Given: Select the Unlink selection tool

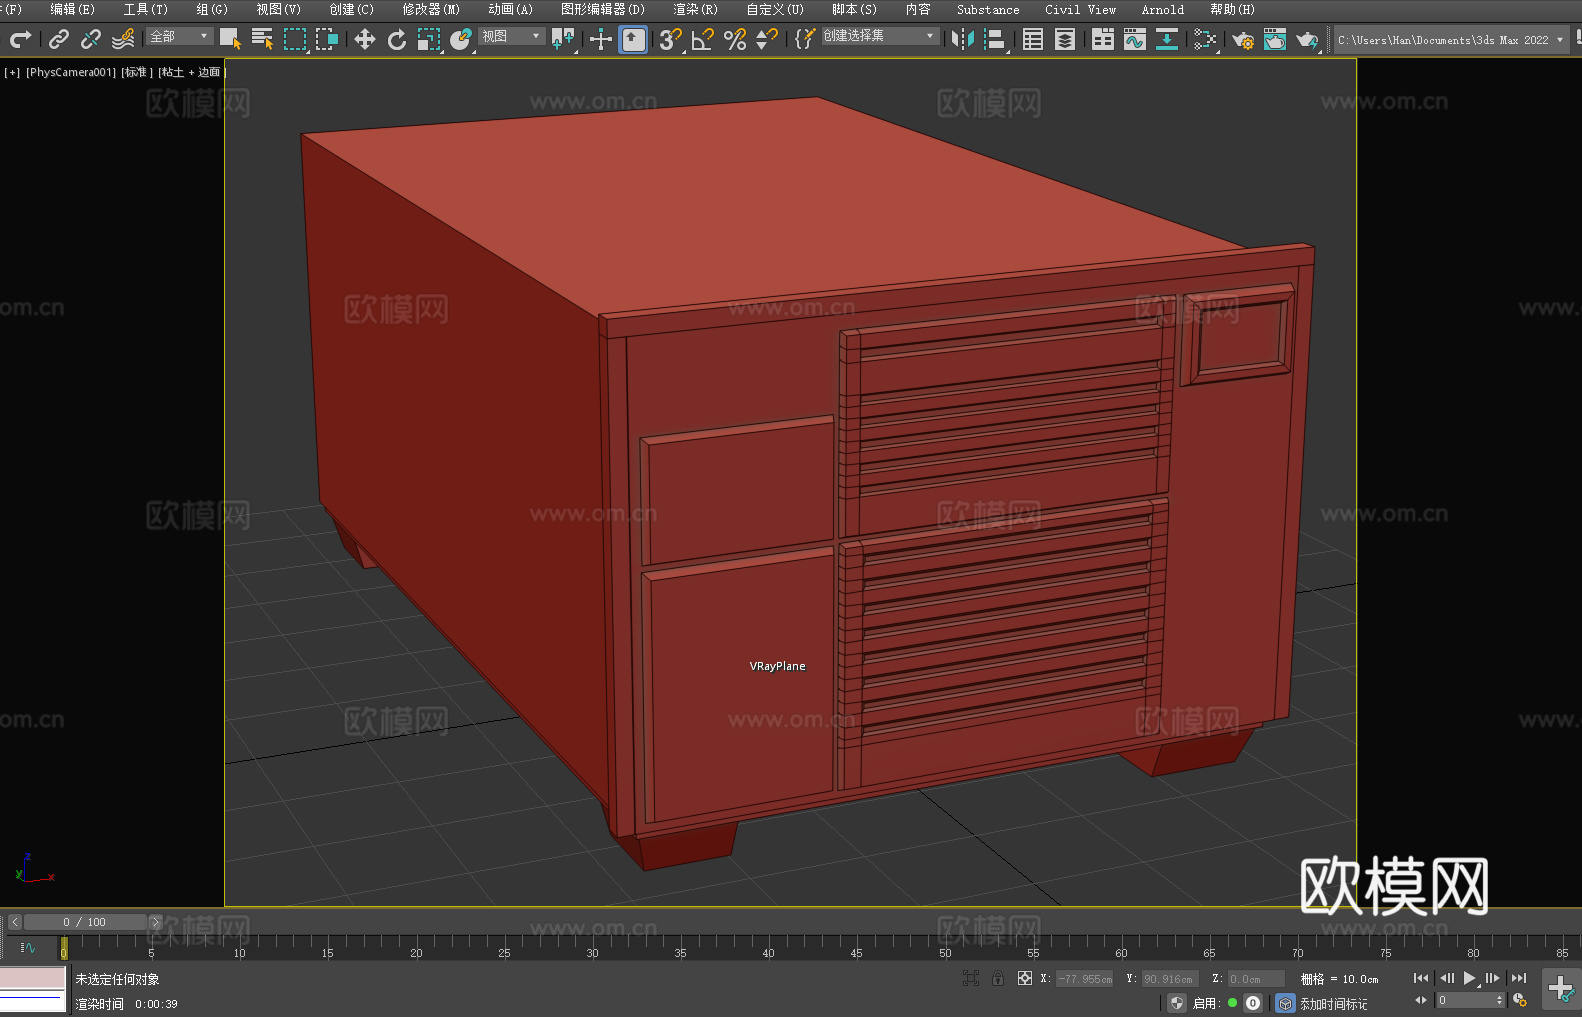Looking at the screenshot, I should pos(91,39).
